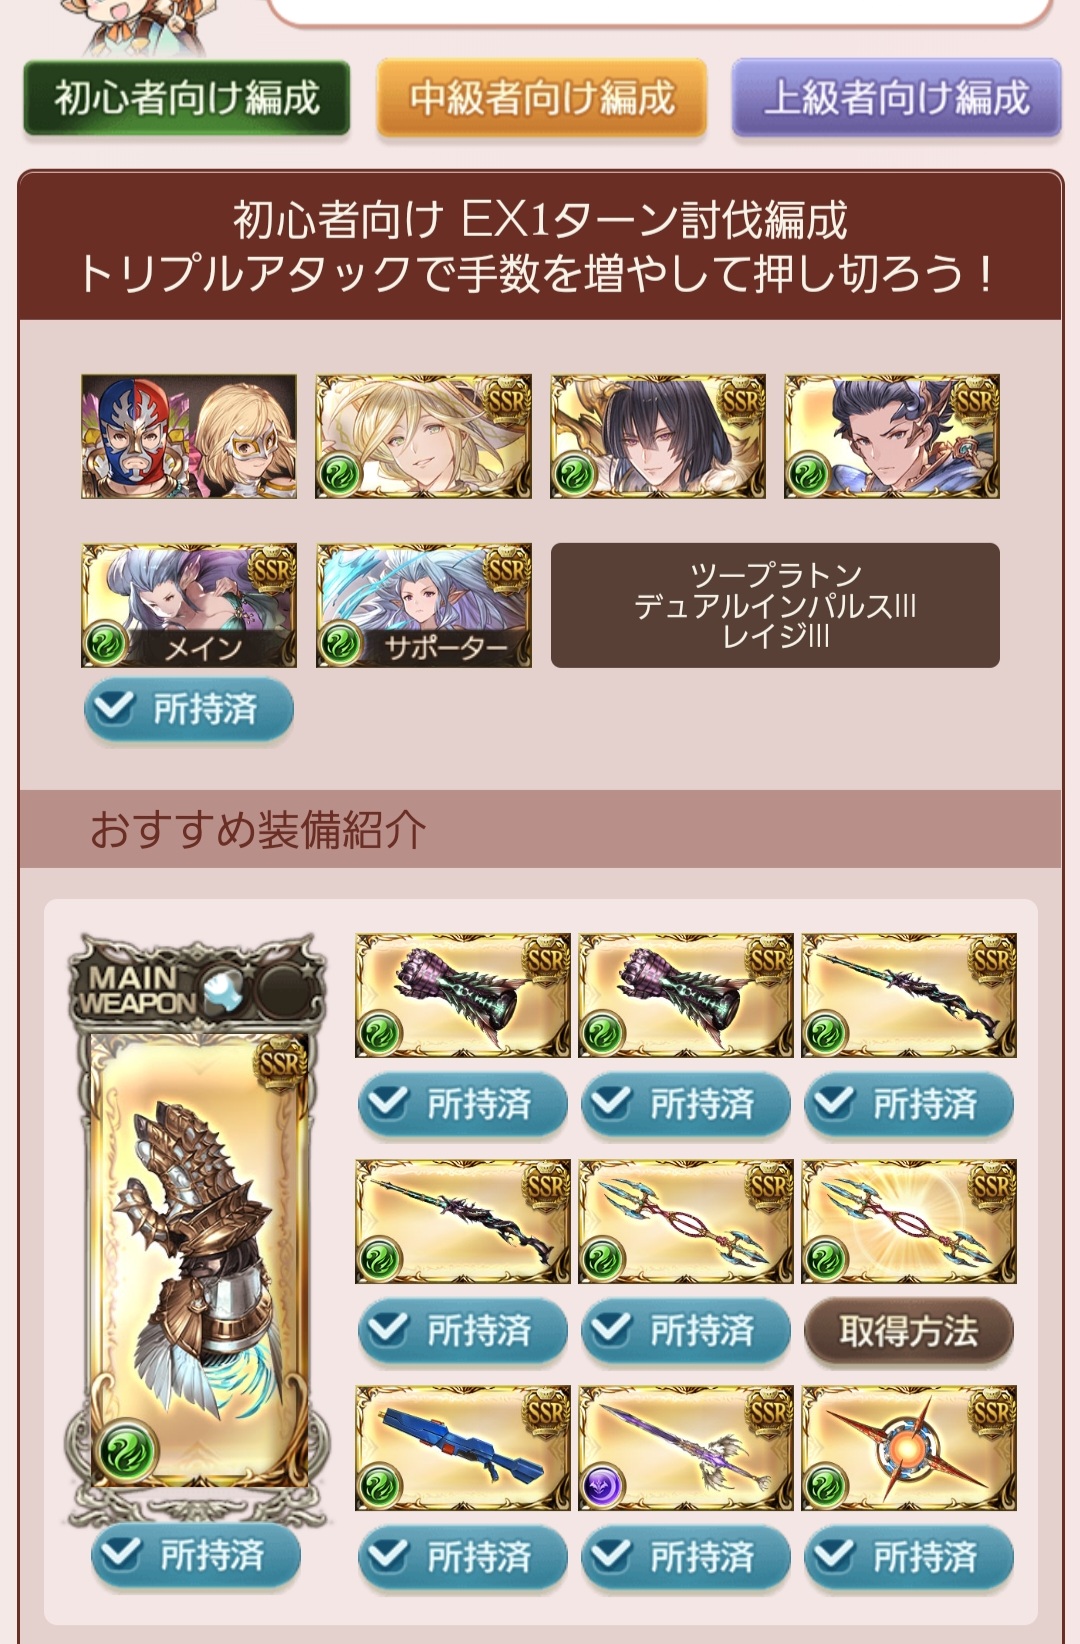Screen dimensions: 1080x1644
Task: Switch to 中級者向け編成 tab
Action: pyautogui.click(x=542, y=98)
